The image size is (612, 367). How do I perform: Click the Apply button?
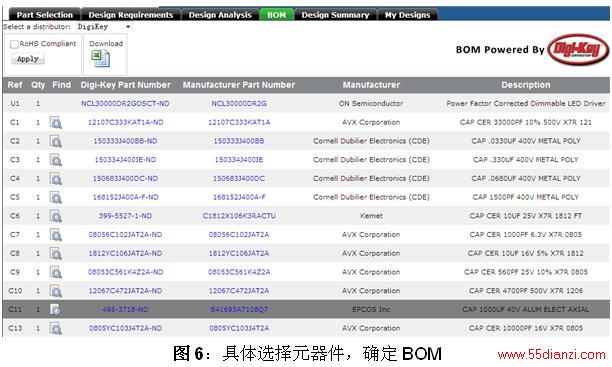(28, 59)
